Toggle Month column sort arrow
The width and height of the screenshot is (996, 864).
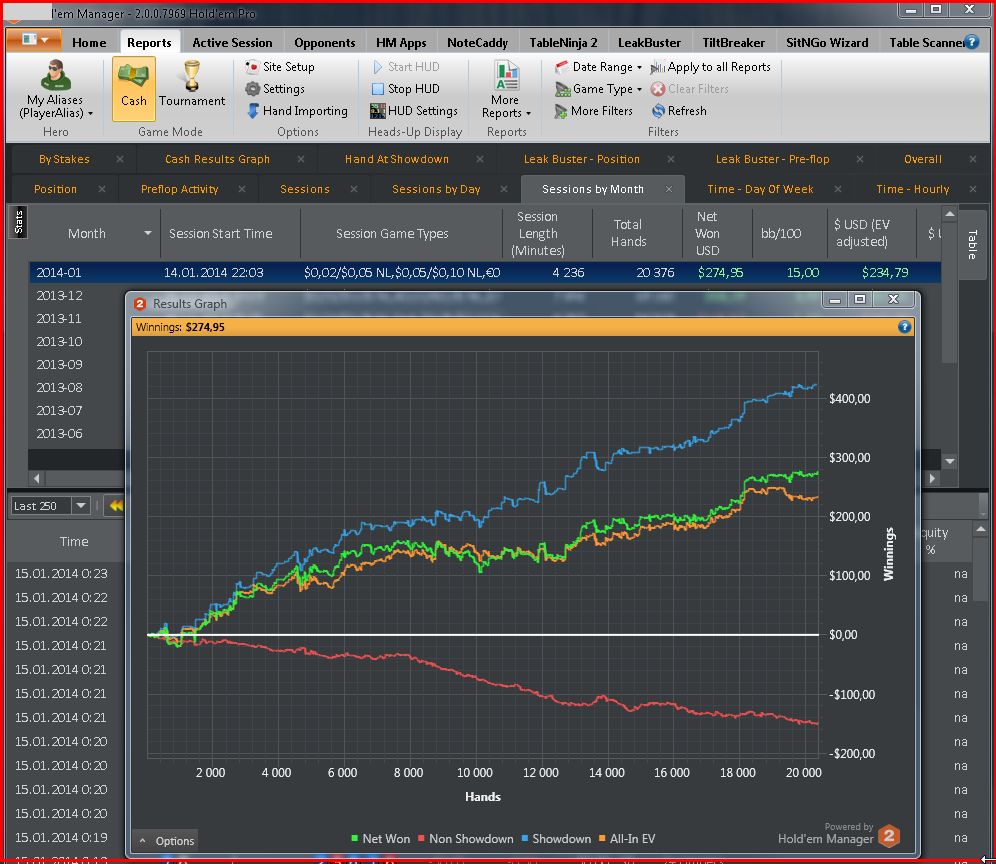tap(148, 233)
